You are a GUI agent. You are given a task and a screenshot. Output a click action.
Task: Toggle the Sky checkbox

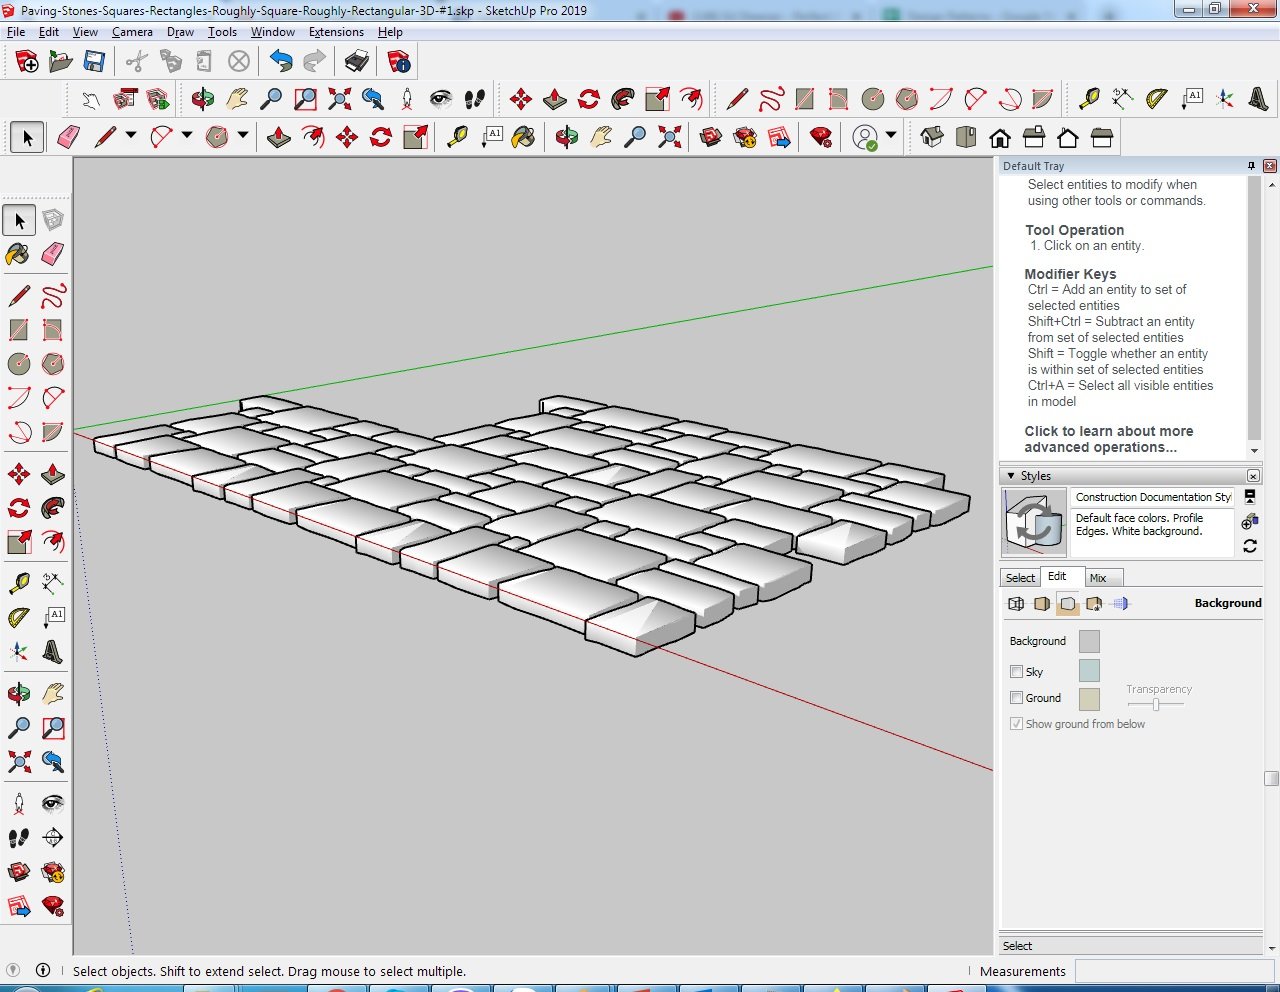[1016, 672]
